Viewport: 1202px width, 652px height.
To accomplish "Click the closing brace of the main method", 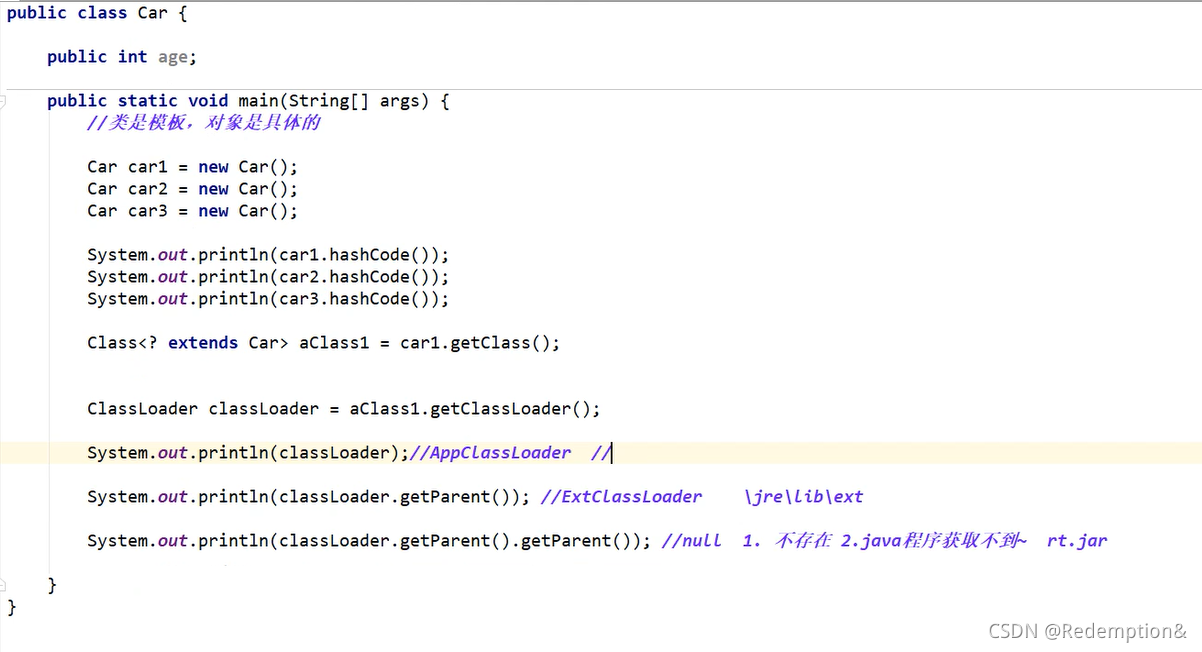I will point(52,585).
